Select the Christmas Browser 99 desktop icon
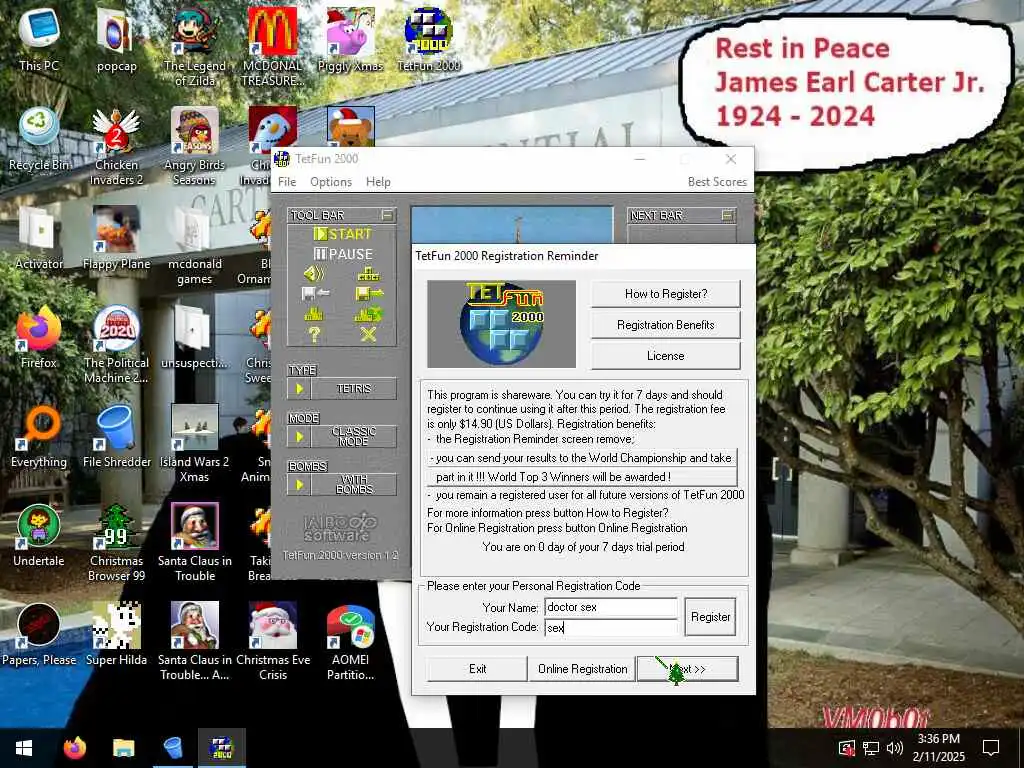The height and width of the screenshot is (768, 1024). (x=116, y=542)
